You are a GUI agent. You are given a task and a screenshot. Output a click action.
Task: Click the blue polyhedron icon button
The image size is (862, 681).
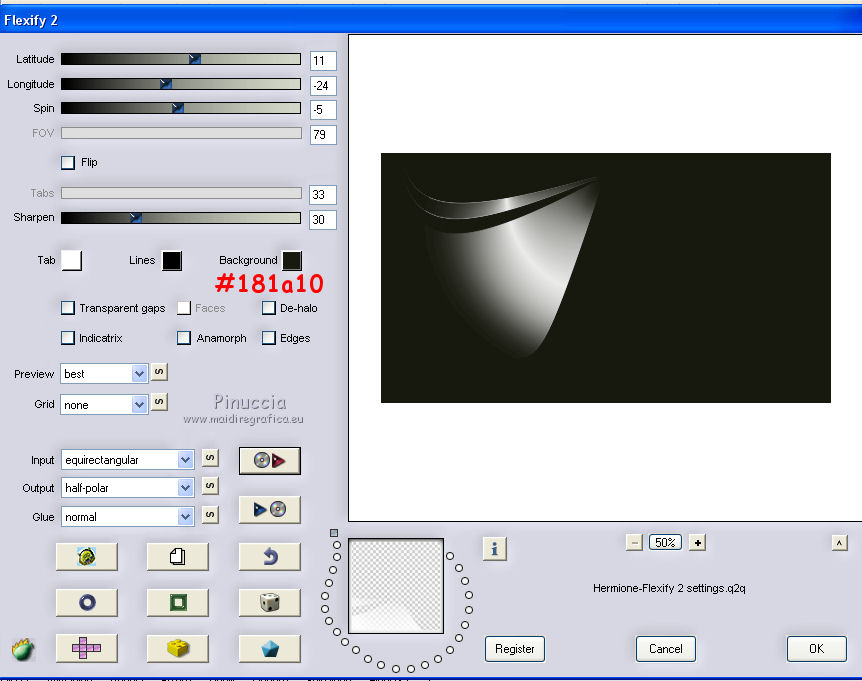pos(269,649)
